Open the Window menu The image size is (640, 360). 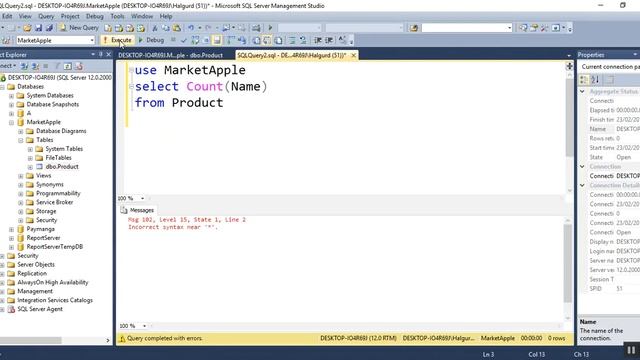pyautogui.click(x=142, y=16)
